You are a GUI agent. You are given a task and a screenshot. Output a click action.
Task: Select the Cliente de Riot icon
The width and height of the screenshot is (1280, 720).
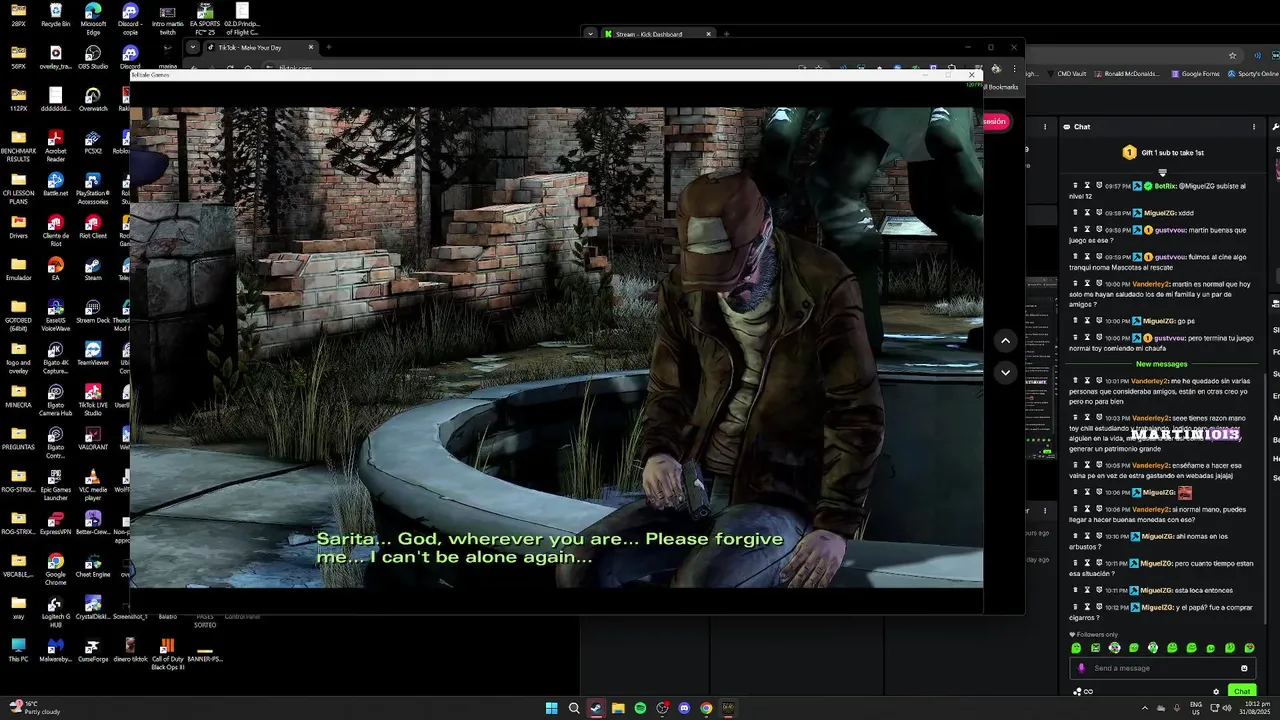point(55,230)
